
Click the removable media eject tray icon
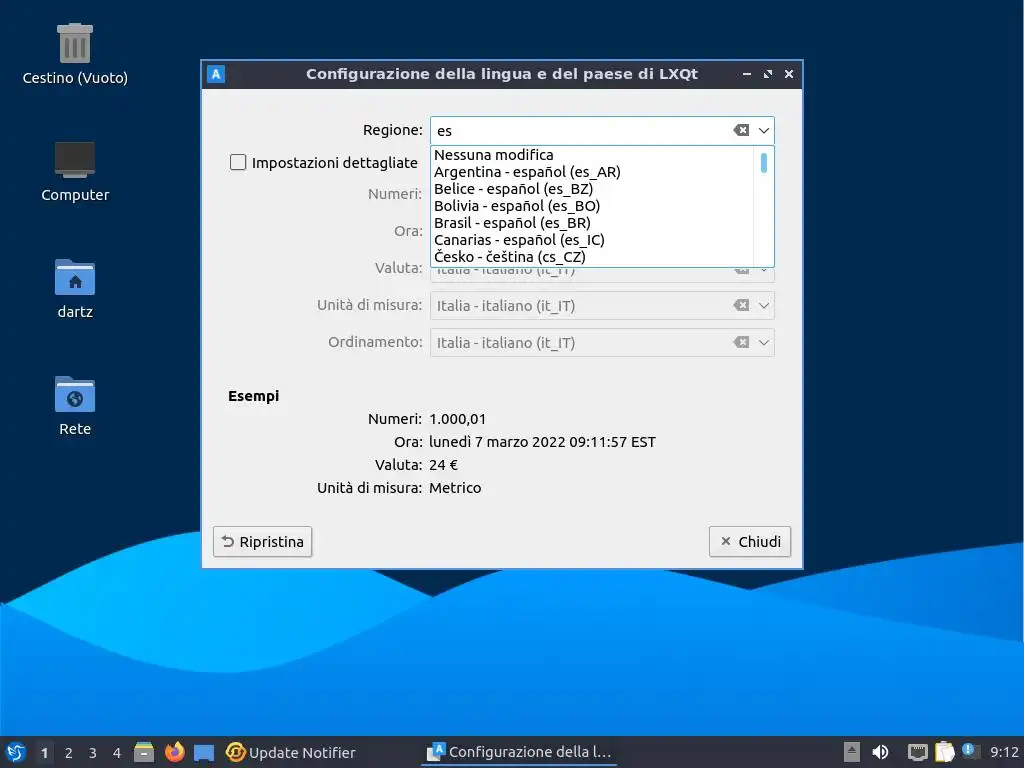851,752
